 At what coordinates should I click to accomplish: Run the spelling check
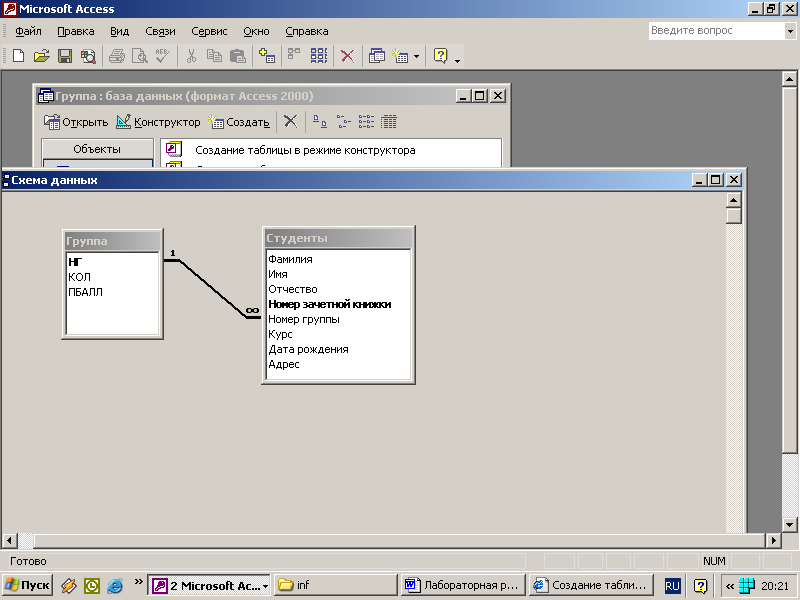point(163,56)
